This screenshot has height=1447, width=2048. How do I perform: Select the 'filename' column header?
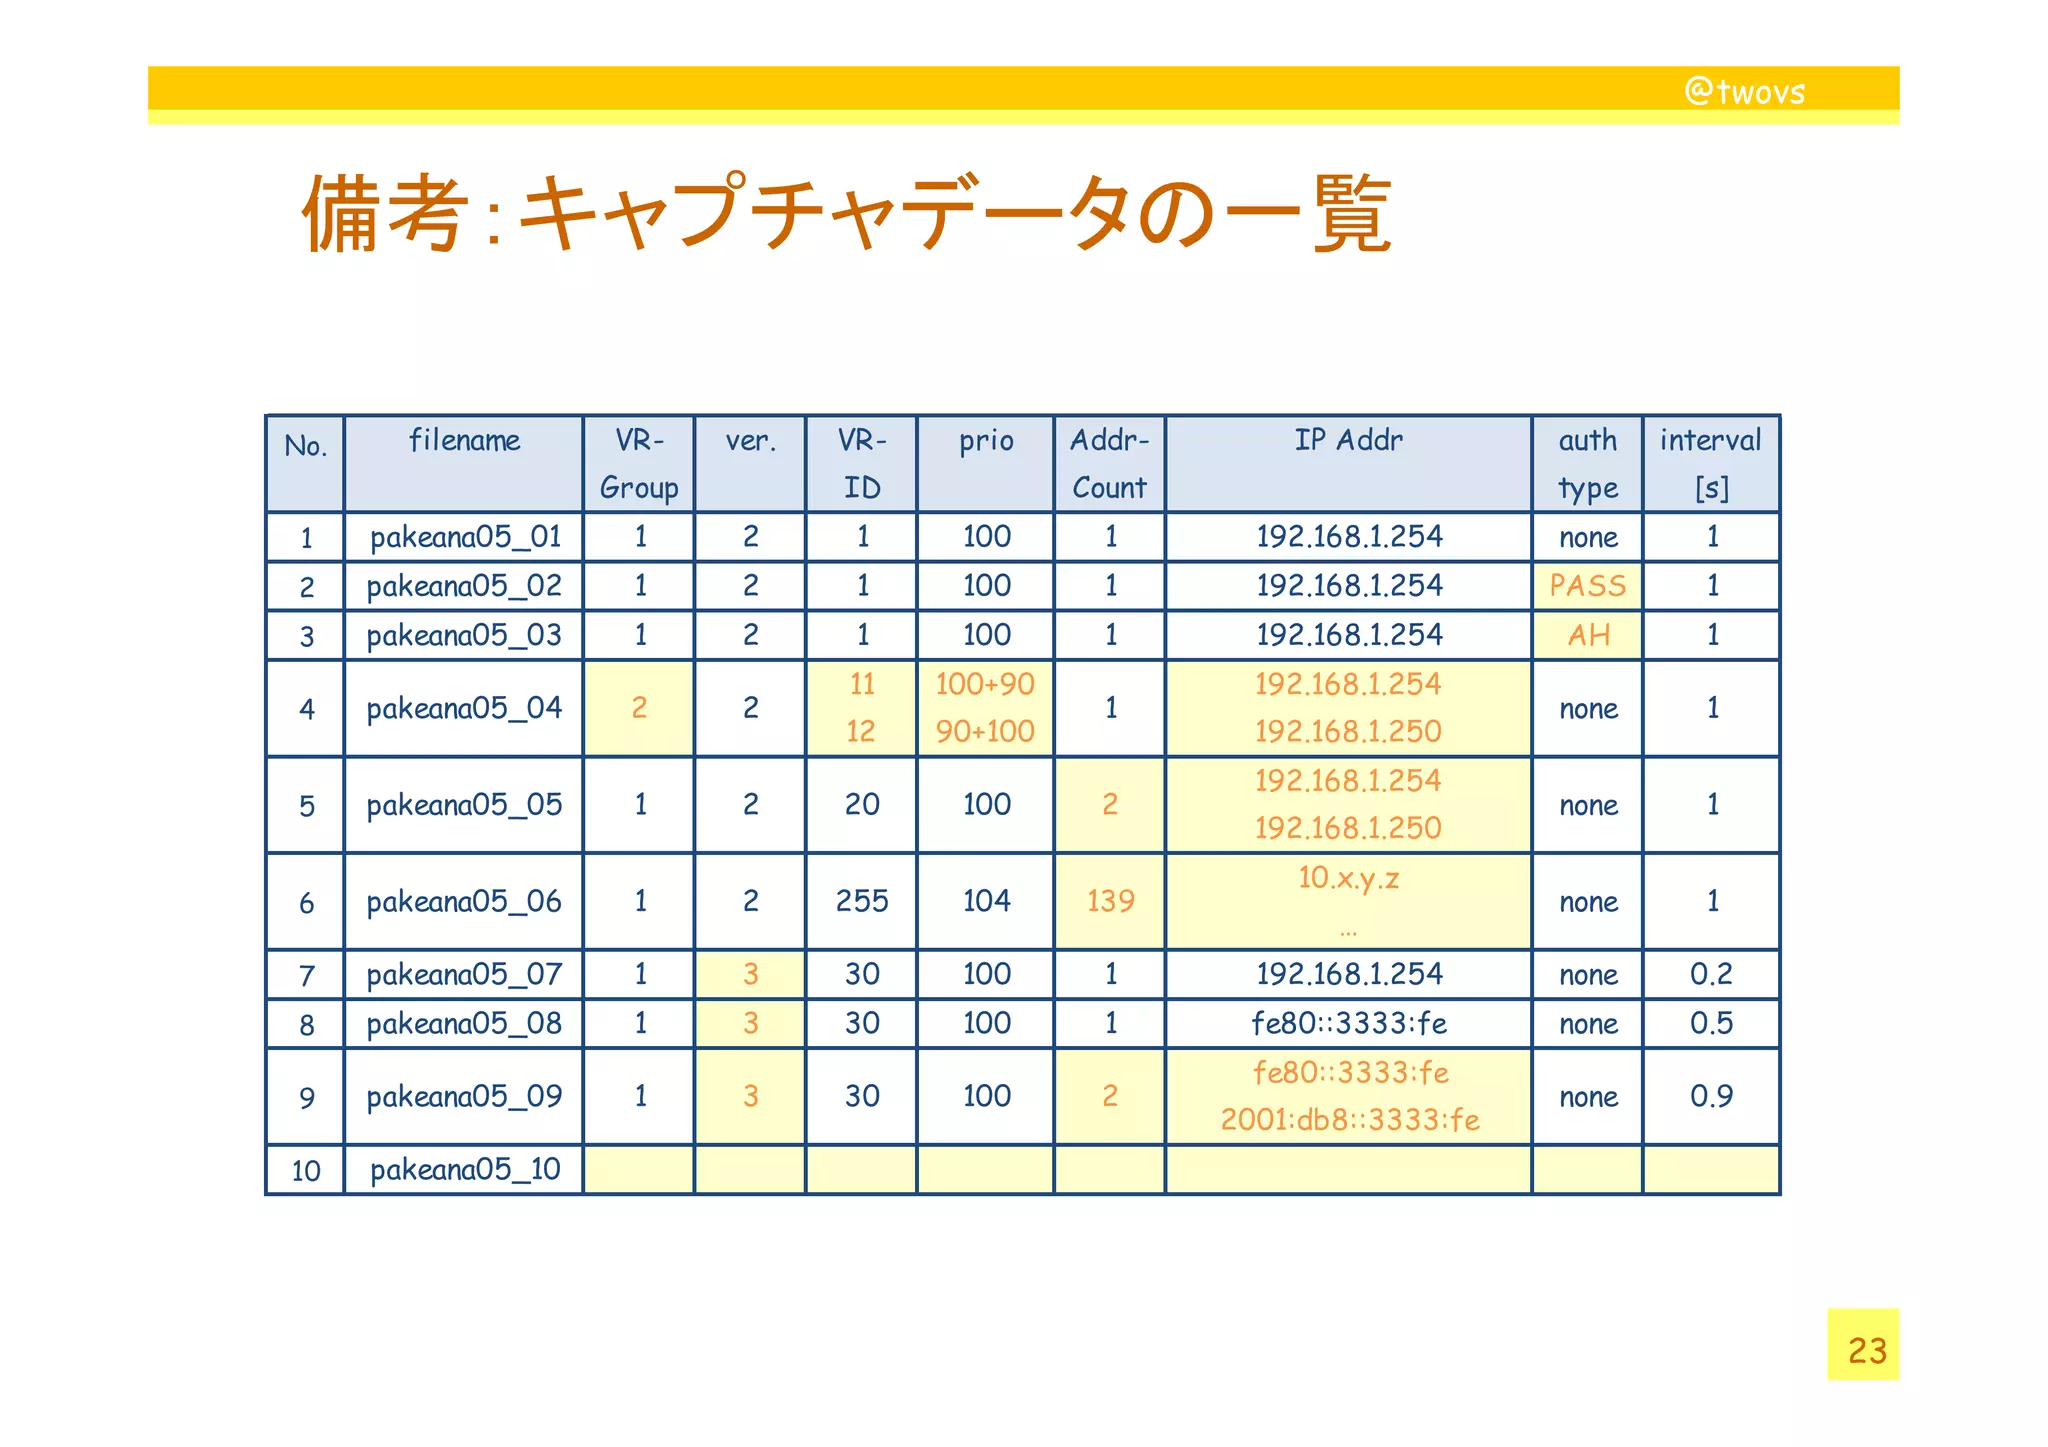[464, 464]
